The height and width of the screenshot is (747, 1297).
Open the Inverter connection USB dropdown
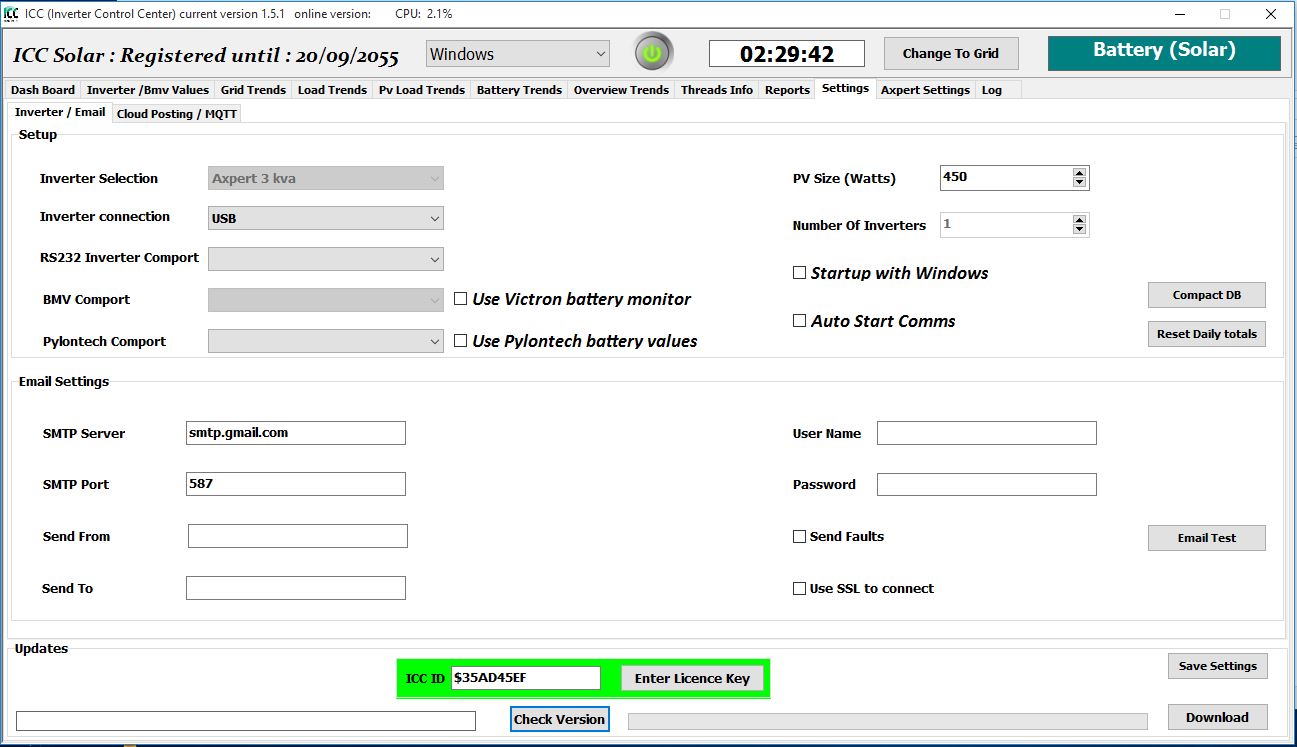pyautogui.click(x=326, y=218)
